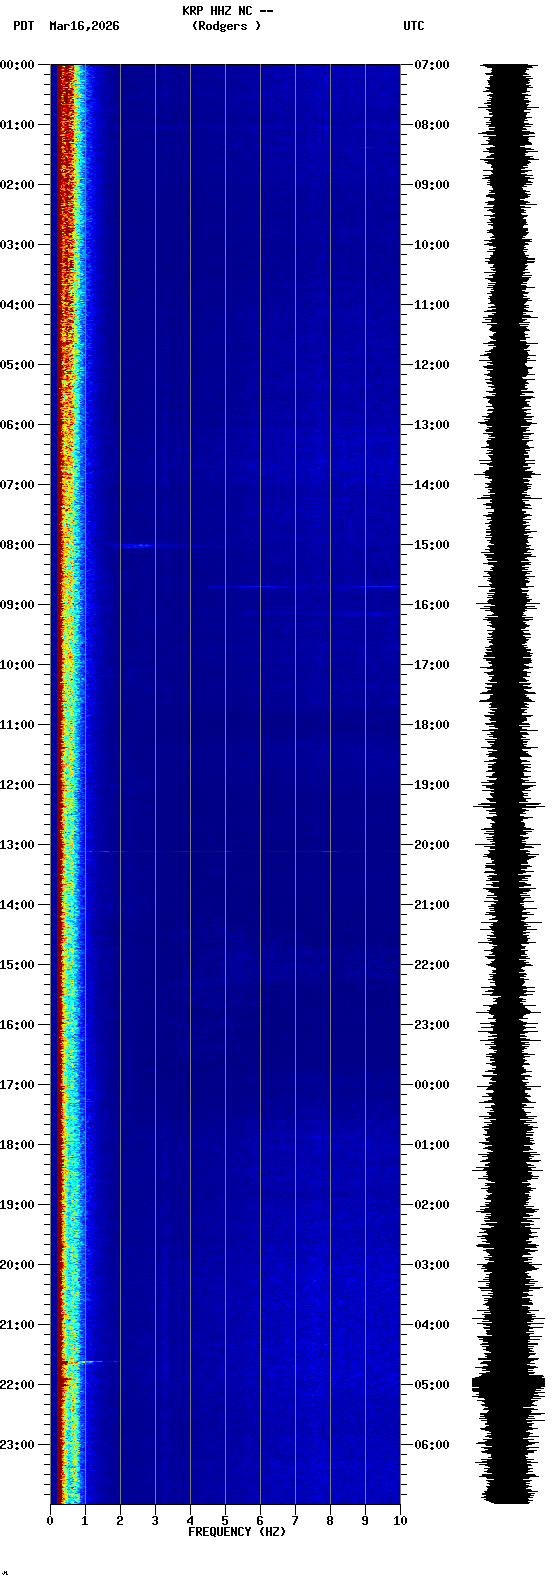Click the 20:00 label on PDT axis
Screen dimensions: 552x1584
coord(17,1265)
